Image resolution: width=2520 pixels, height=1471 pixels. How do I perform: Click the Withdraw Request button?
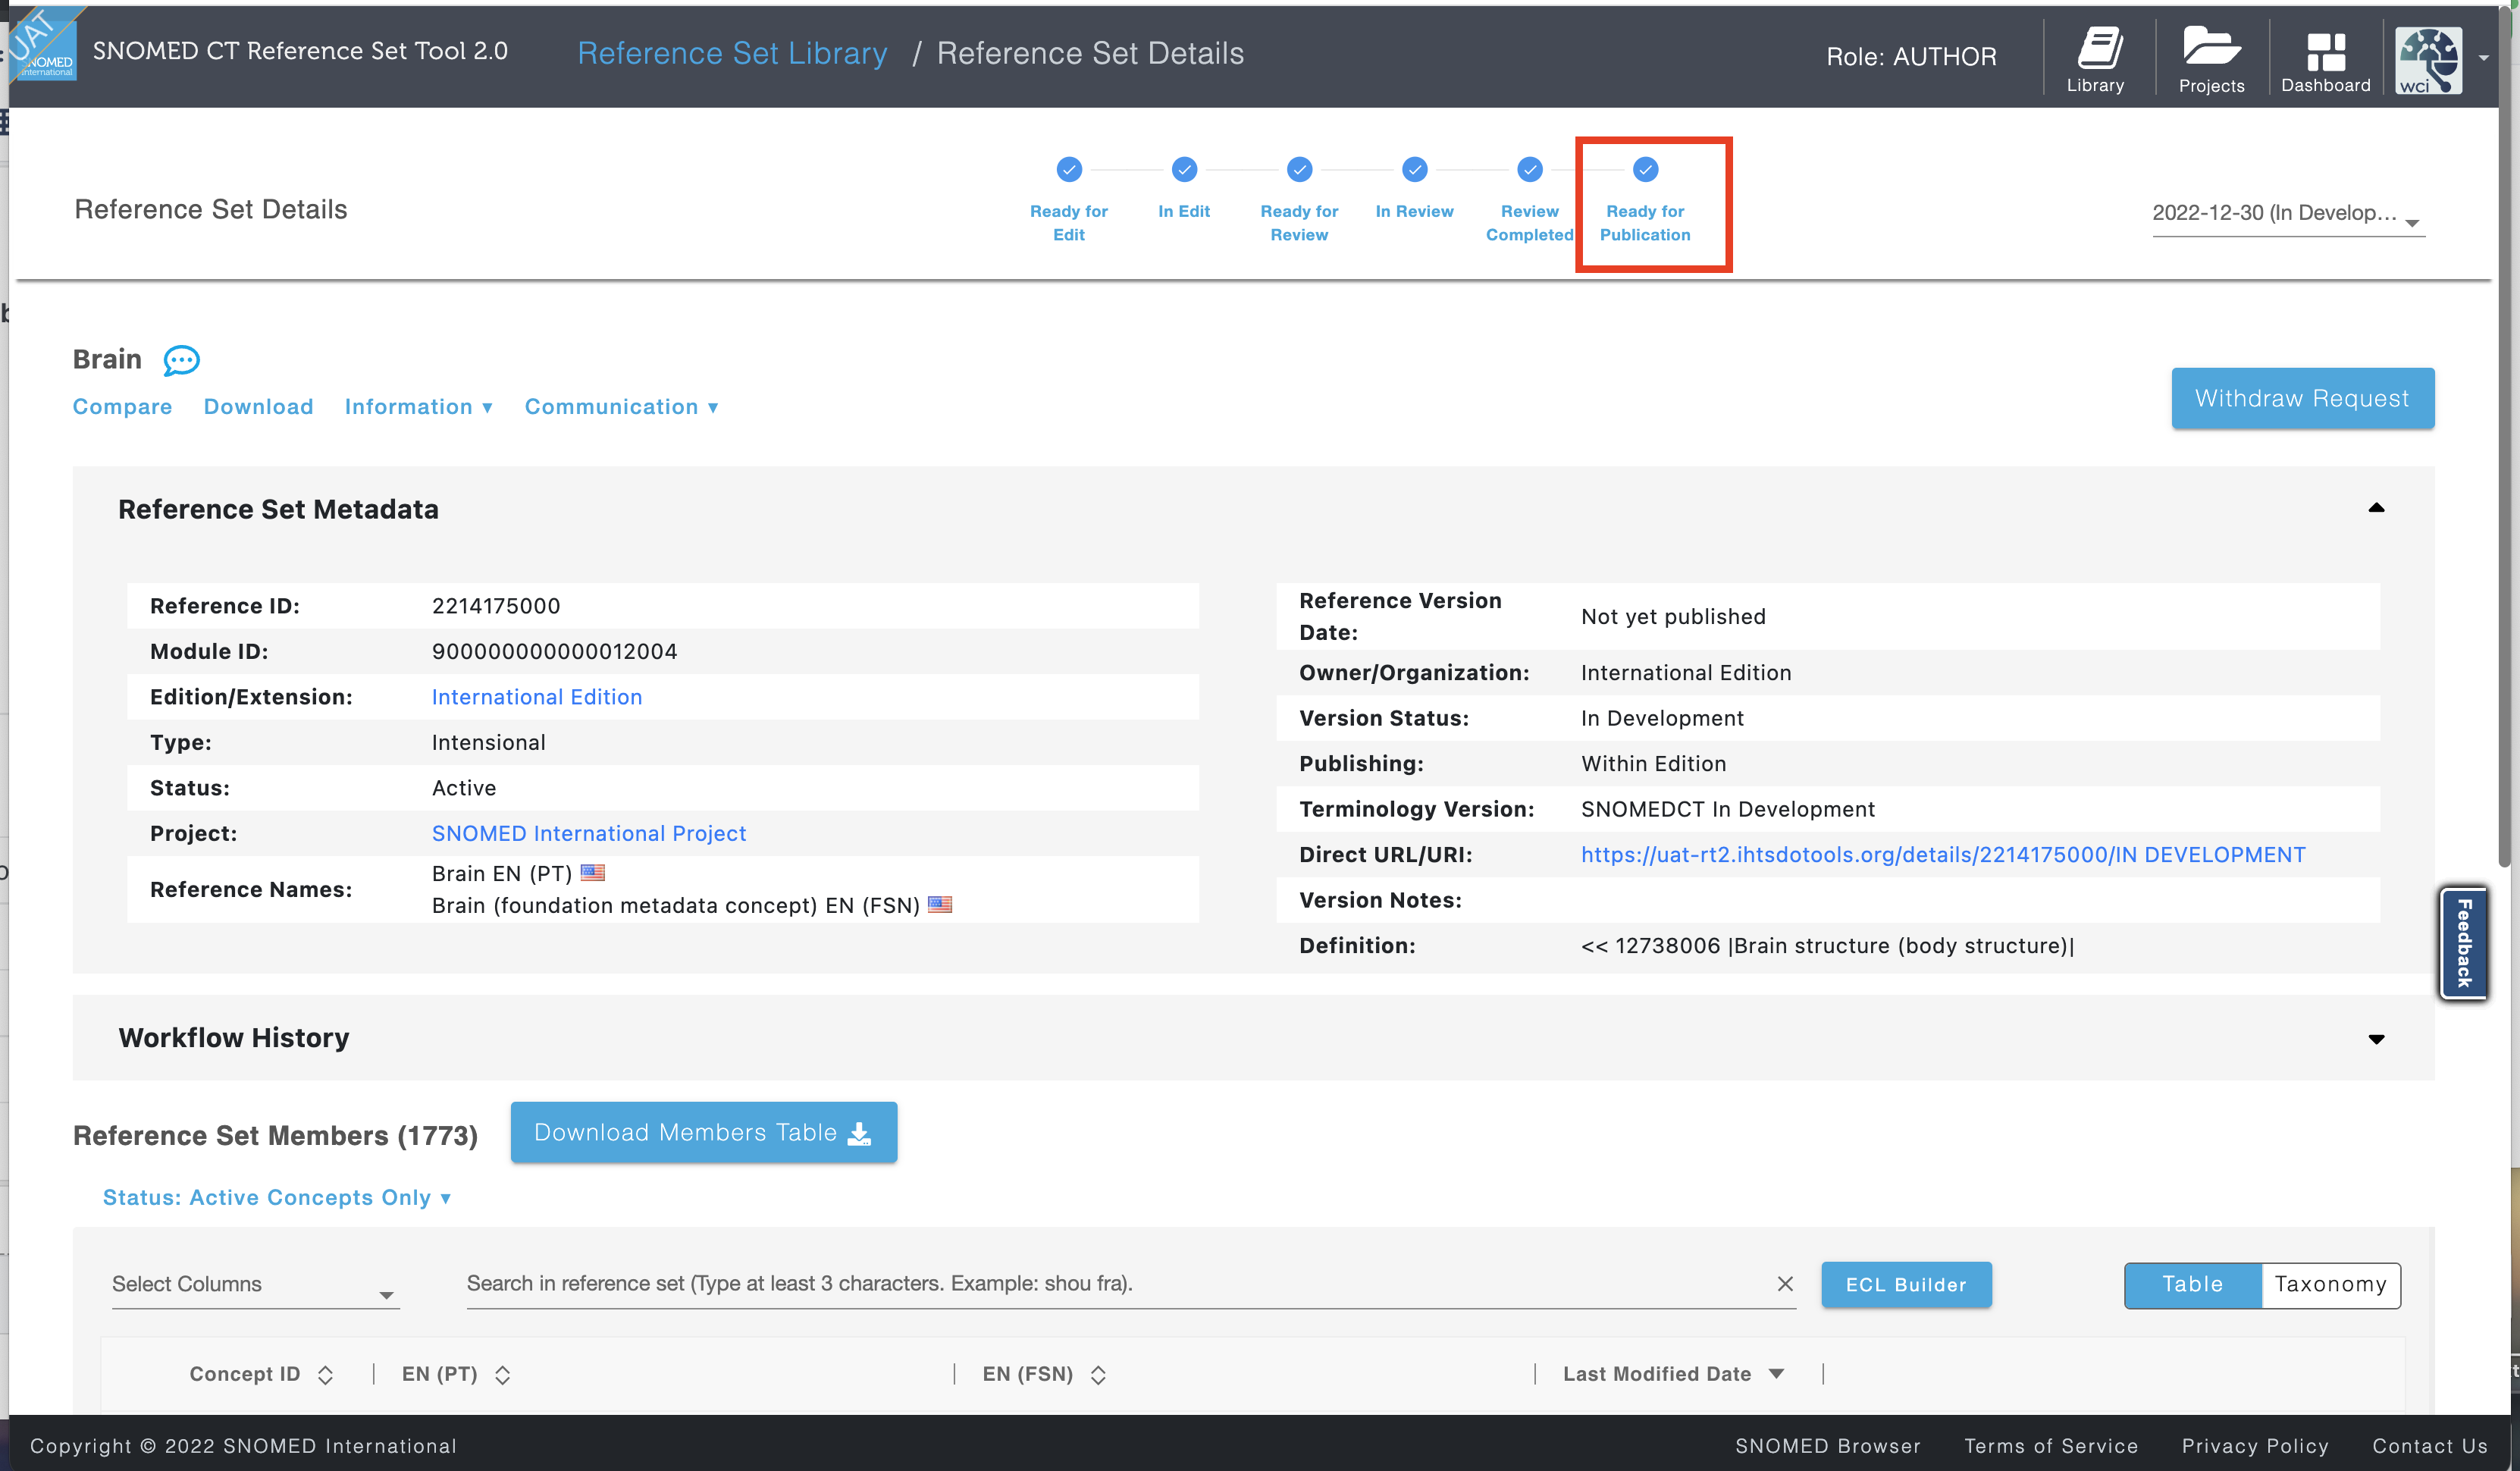click(x=2302, y=398)
